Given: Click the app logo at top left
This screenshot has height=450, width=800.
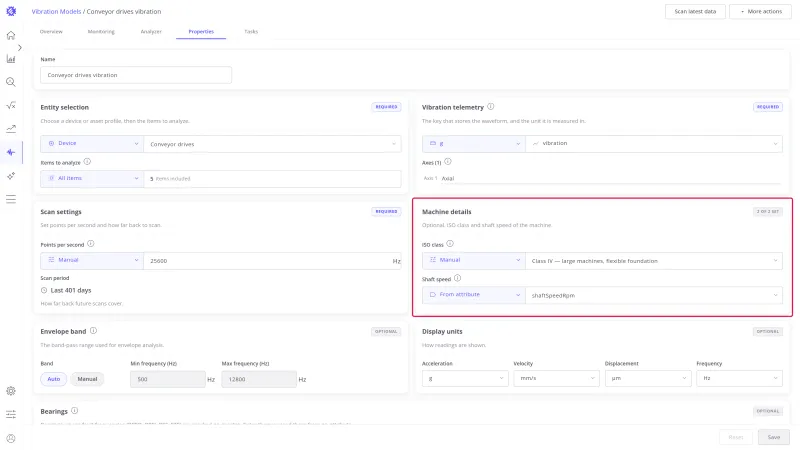Looking at the screenshot, I should [x=11, y=11].
